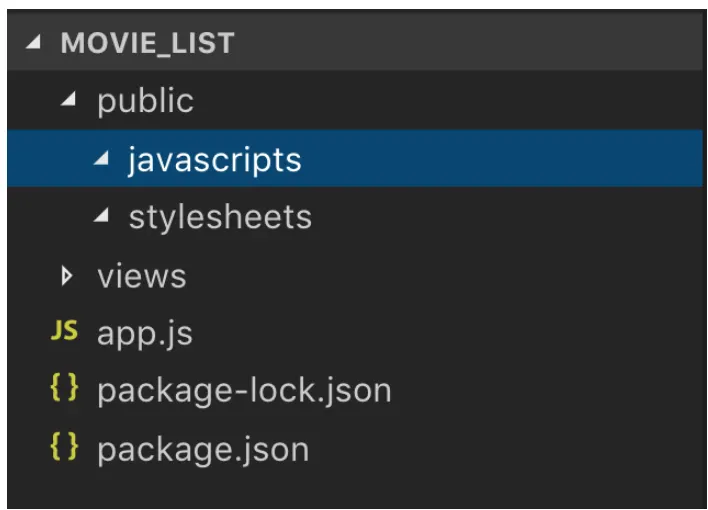This screenshot has height=510, width=708.
Task: Open the app.js file
Action: coord(145,333)
